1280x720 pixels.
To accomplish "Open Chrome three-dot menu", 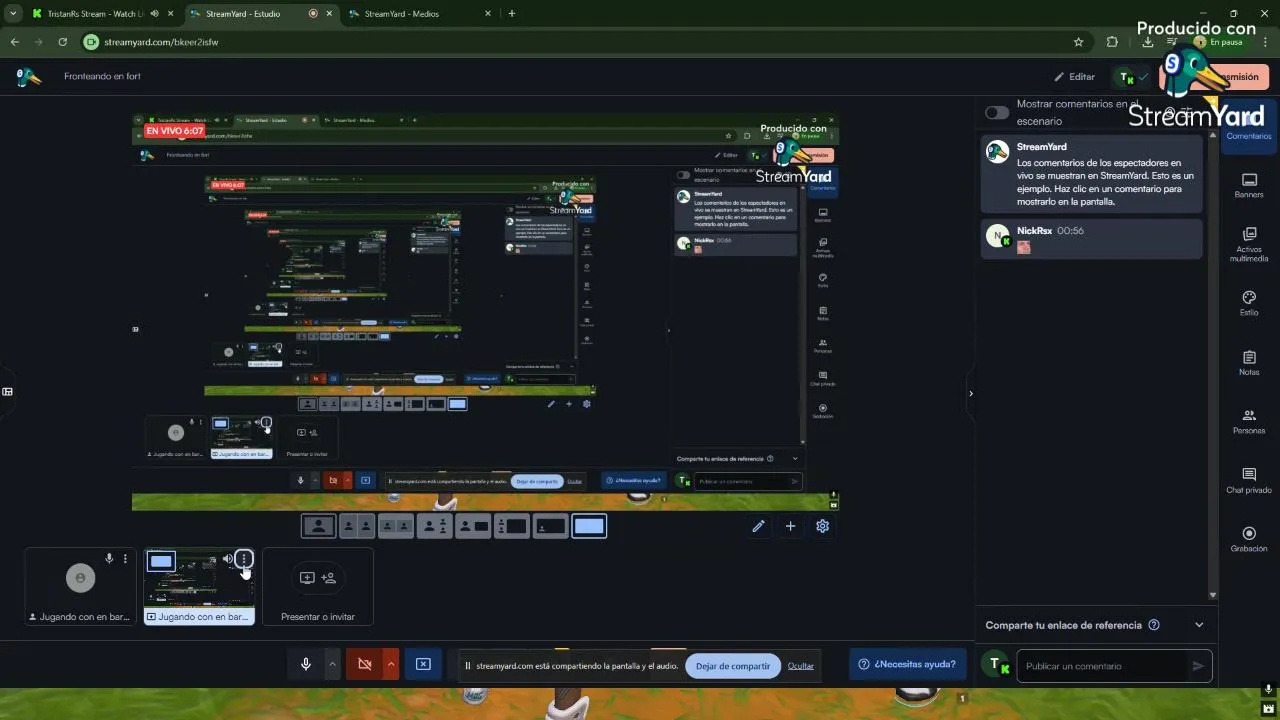I will [1266, 42].
